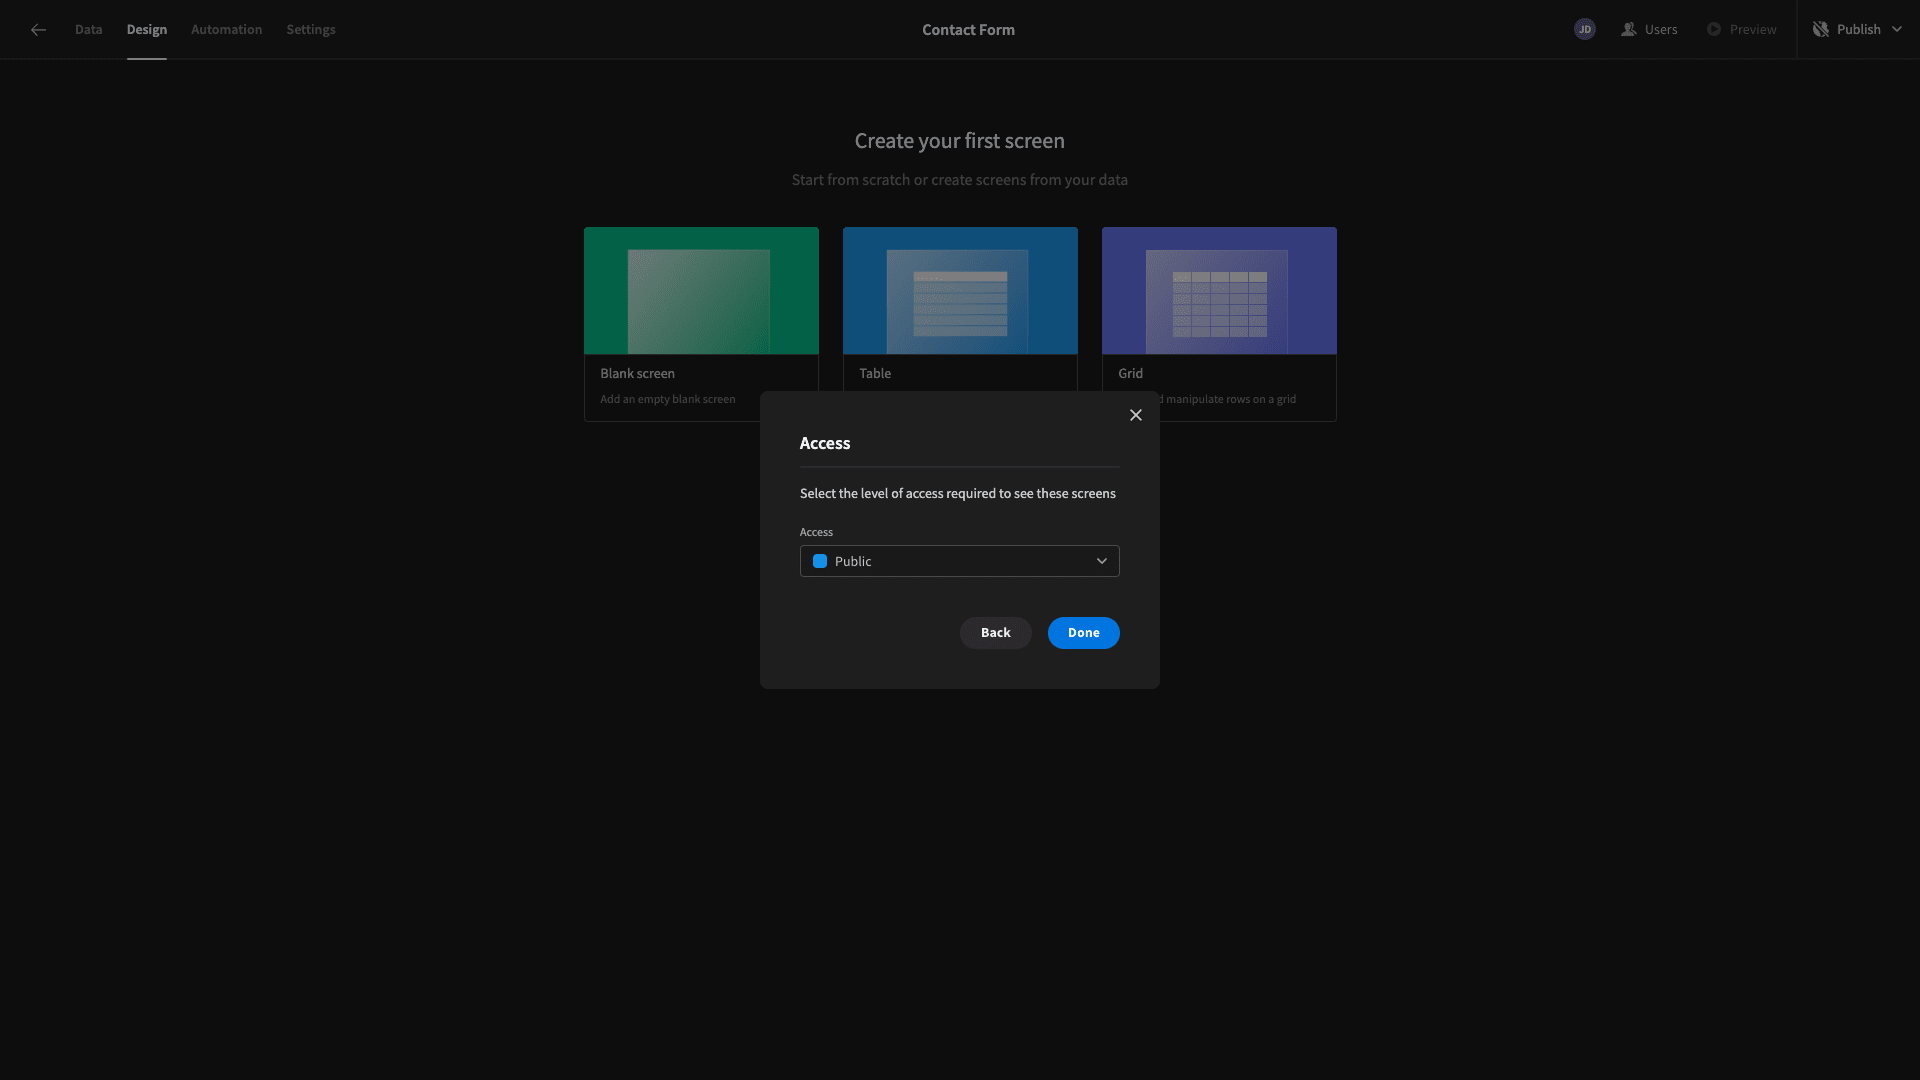
Task: Click the Preview play button
Action: point(1741,30)
